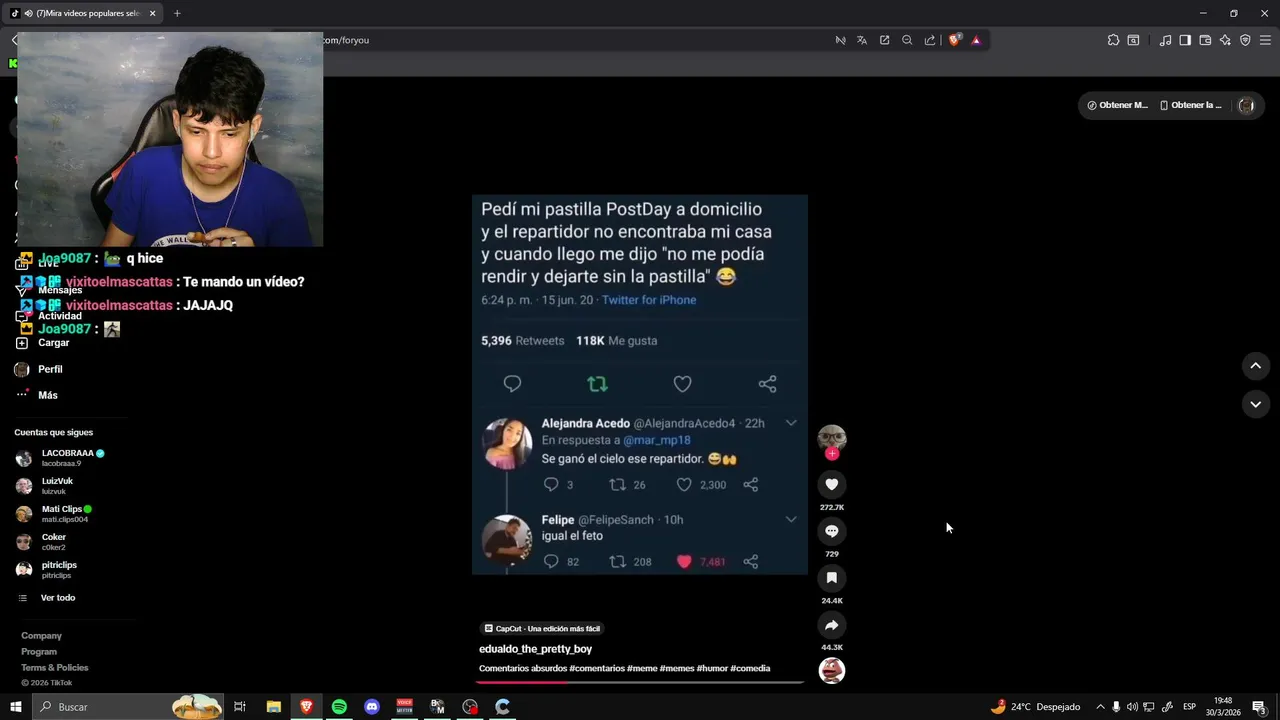Show hidden system tray icons chevron
Image resolution: width=1280 pixels, height=720 pixels.
(x=1100, y=707)
